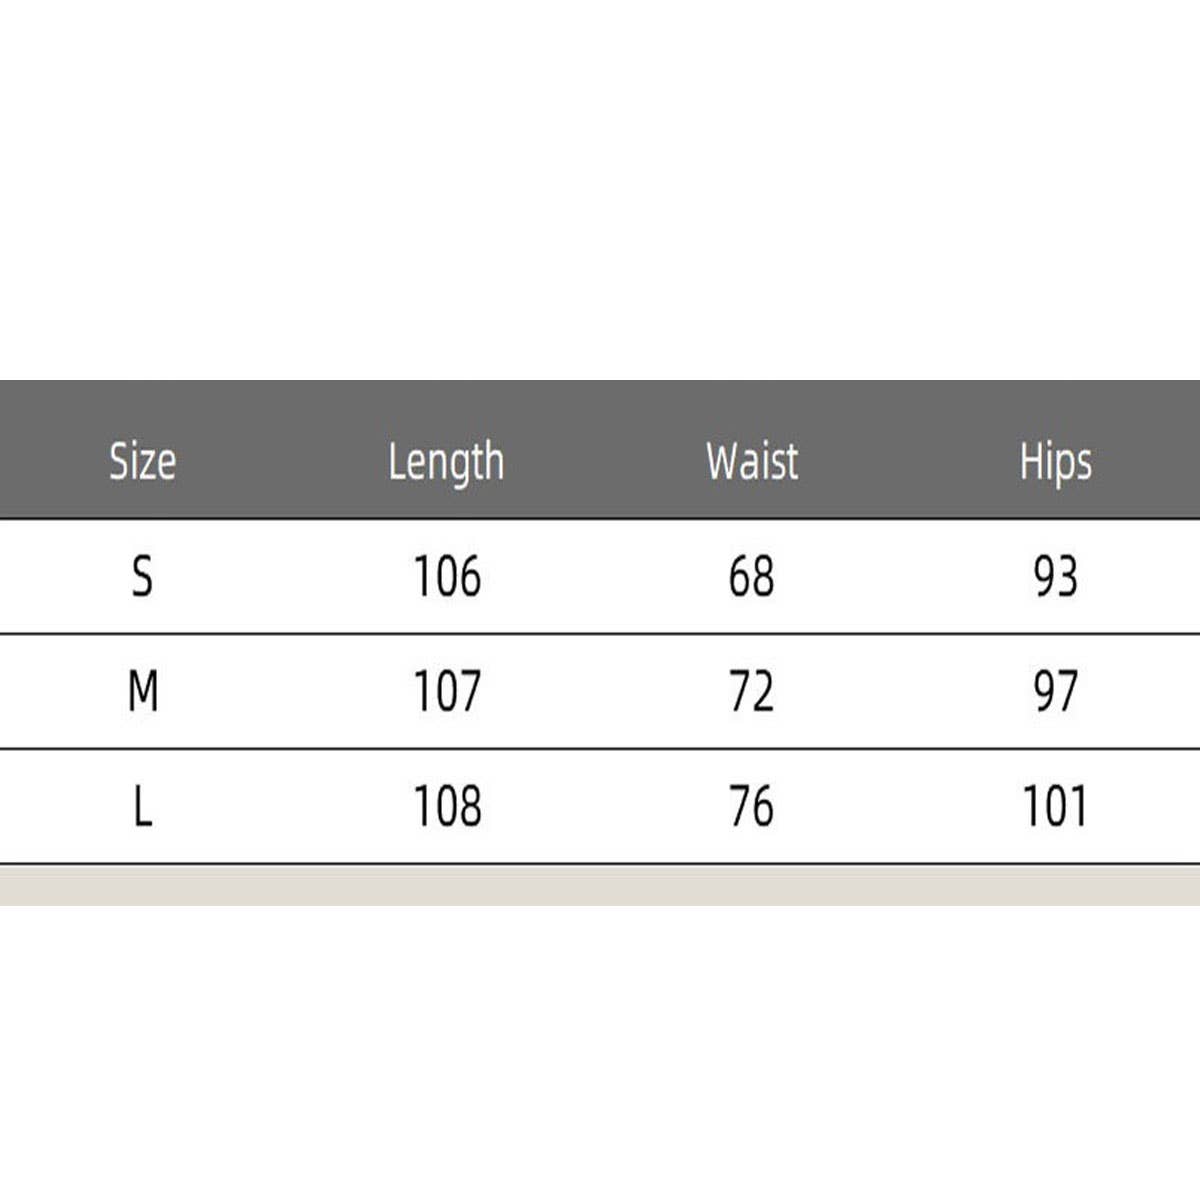Screen dimensions: 1200x1200
Task: Click length value 108 for size L
Action: pos(447,806)
